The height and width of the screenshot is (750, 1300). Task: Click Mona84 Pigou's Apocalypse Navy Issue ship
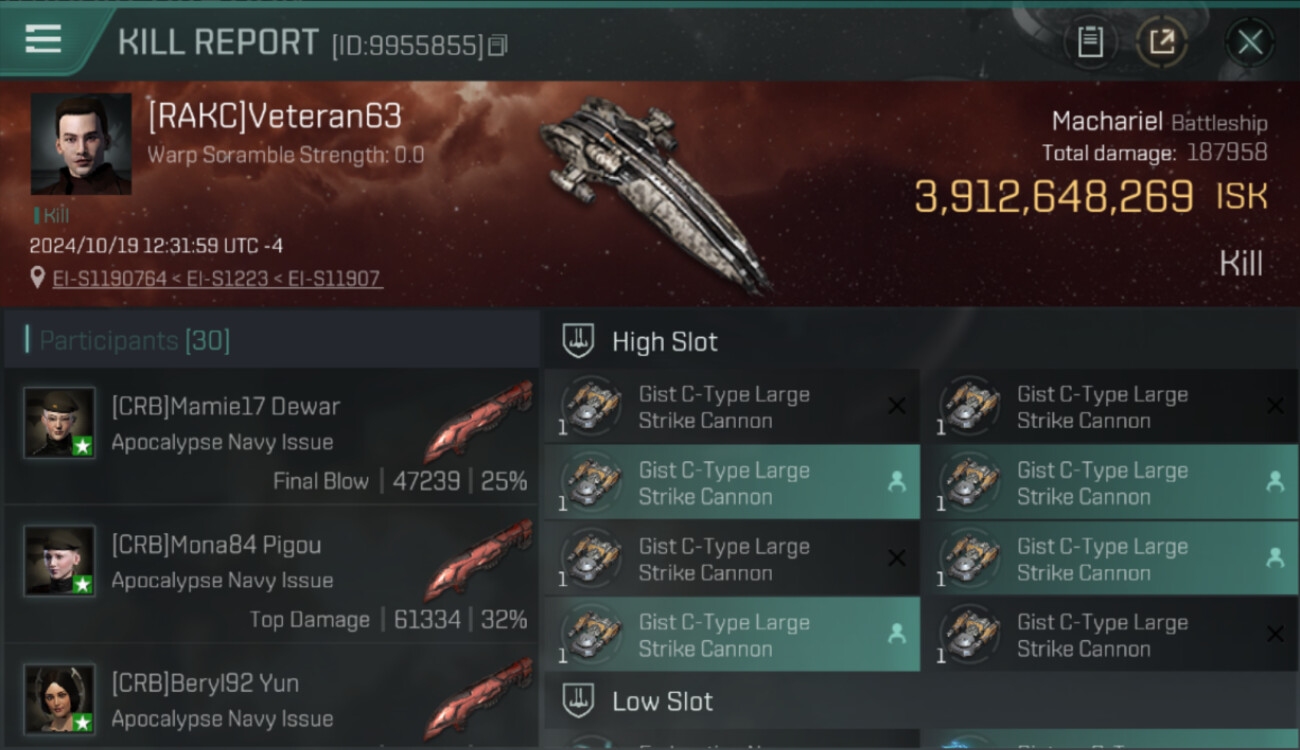479,560
